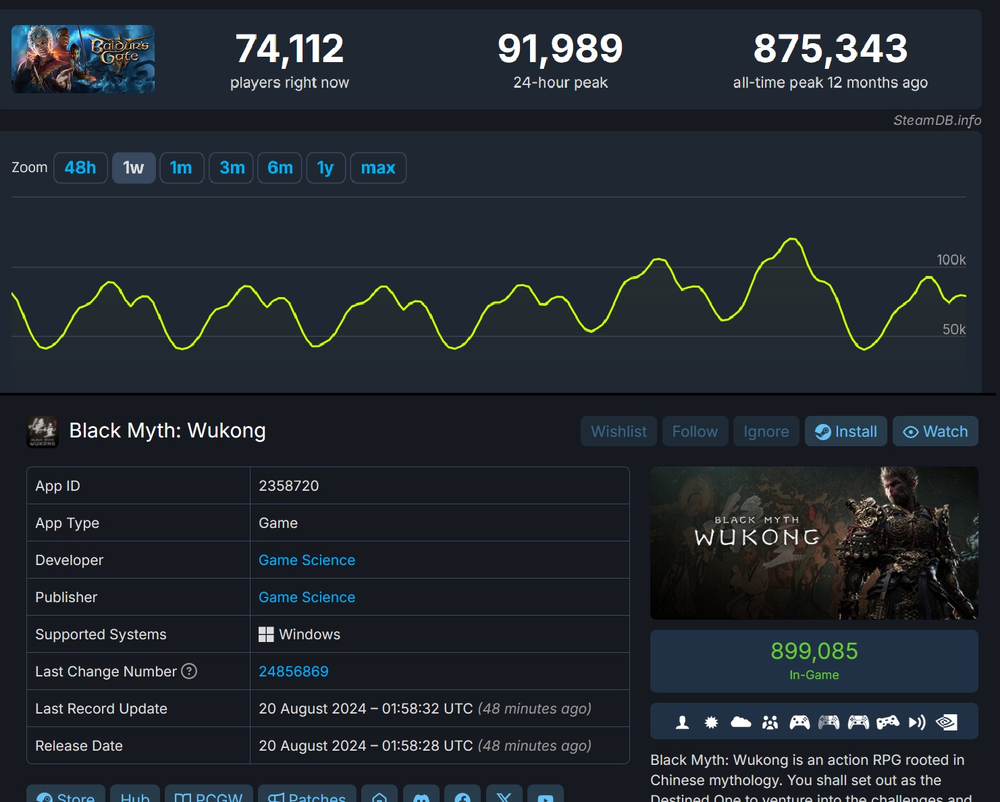Viewport: 1000px width, 802px height.
Task: Click the Black Myth Wukong banner image
Action: (x=814, y=543)
